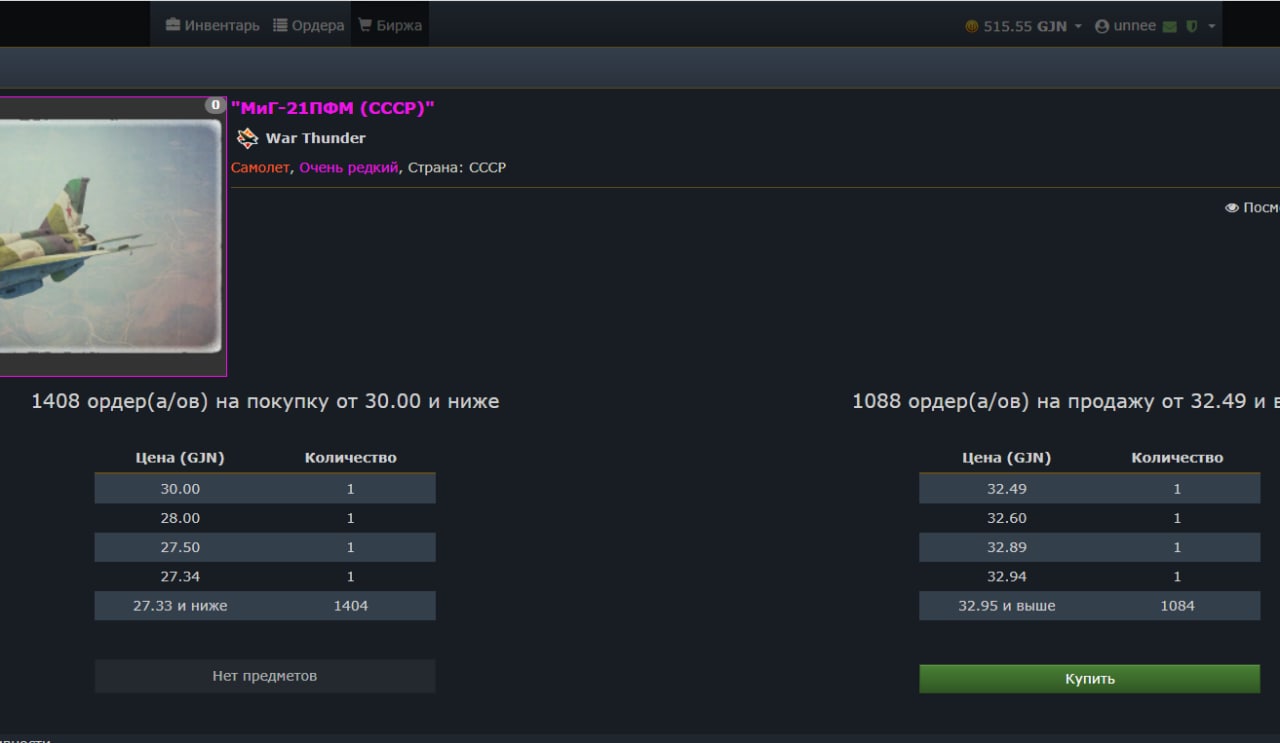Click the Самолет tag
Image resolution: width=1280 pixels, height=743 pixels.
[x=261, y=168]
